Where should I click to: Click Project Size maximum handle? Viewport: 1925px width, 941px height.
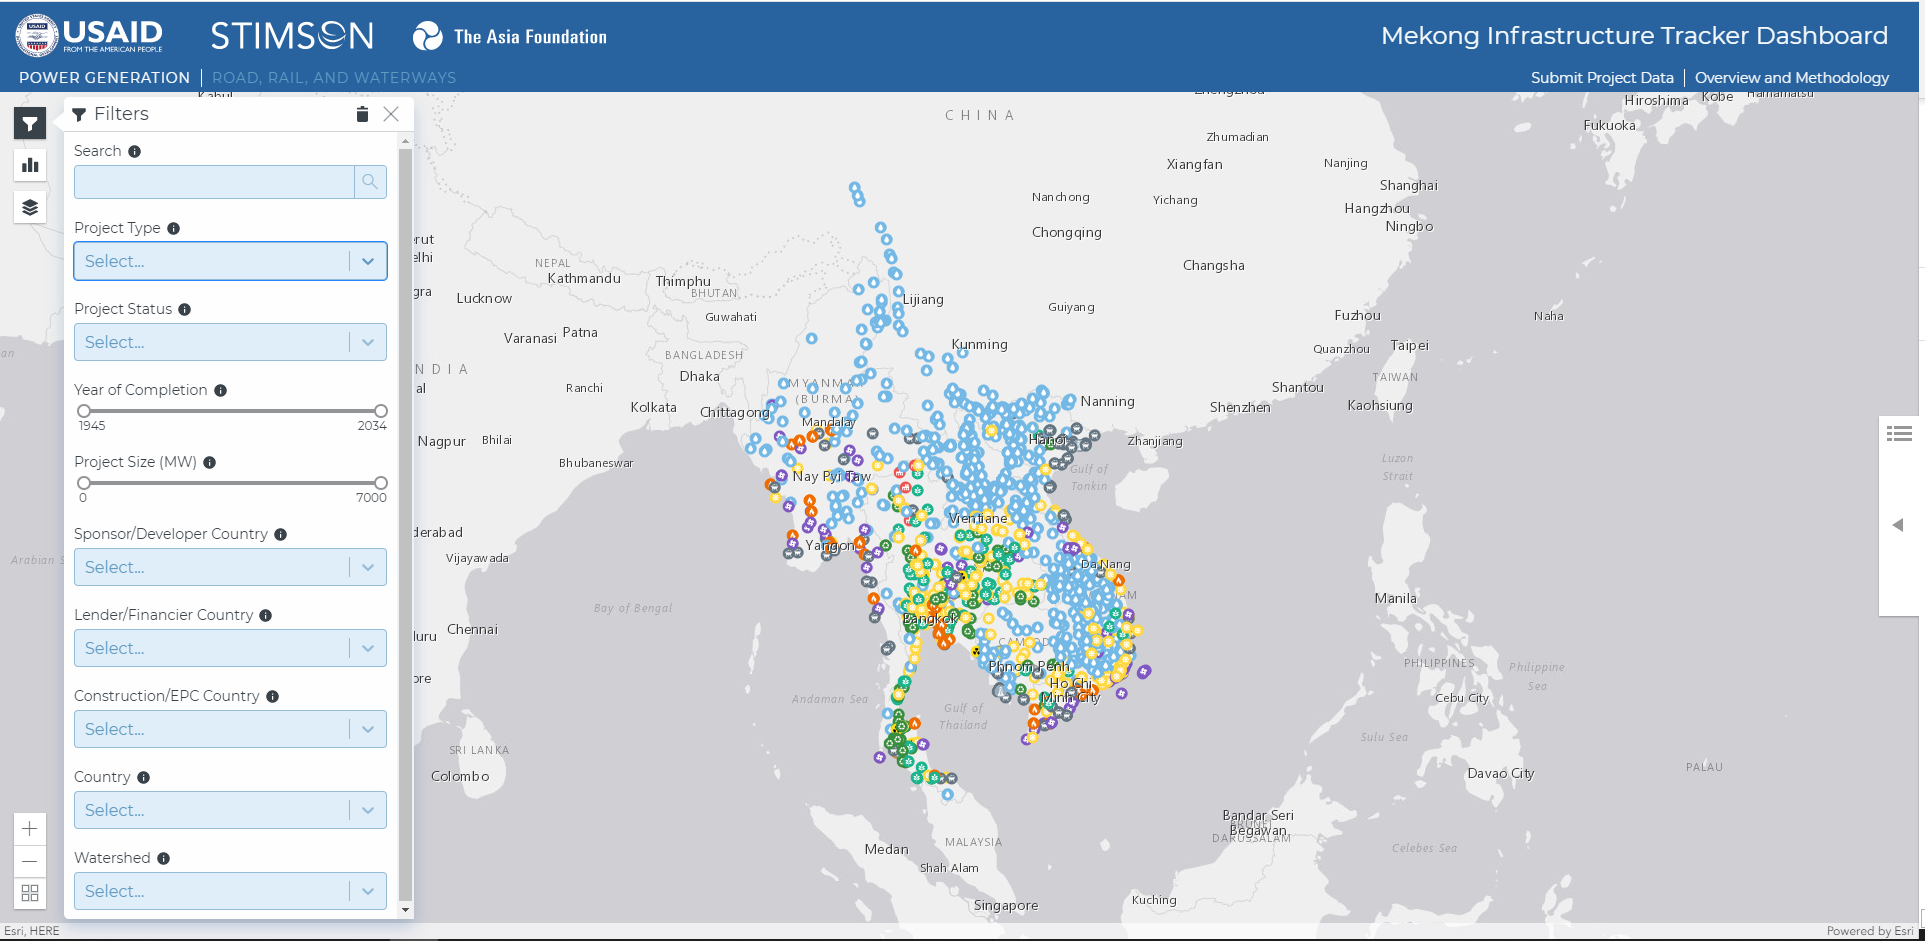[381, 483]
